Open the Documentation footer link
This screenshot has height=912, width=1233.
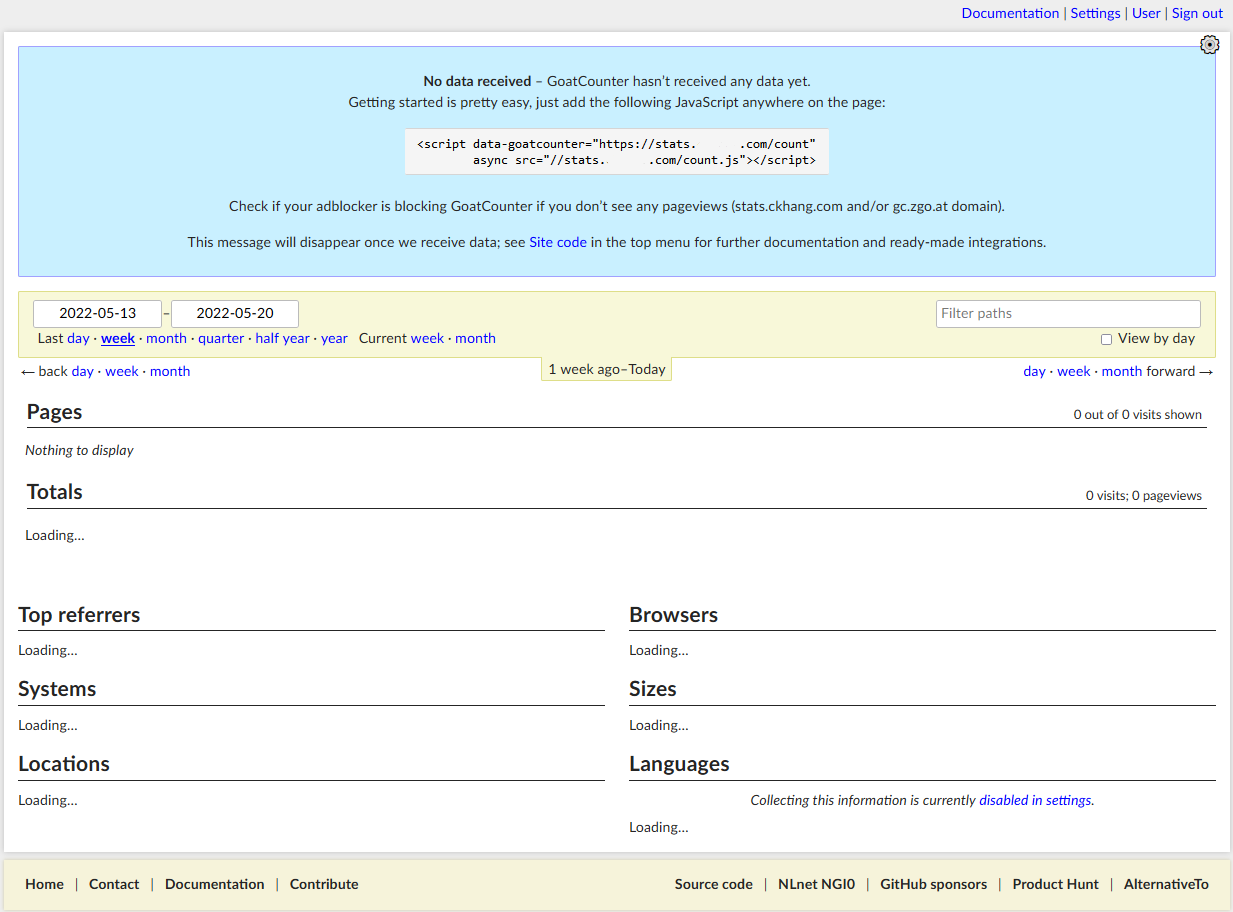tap(215, 884)
